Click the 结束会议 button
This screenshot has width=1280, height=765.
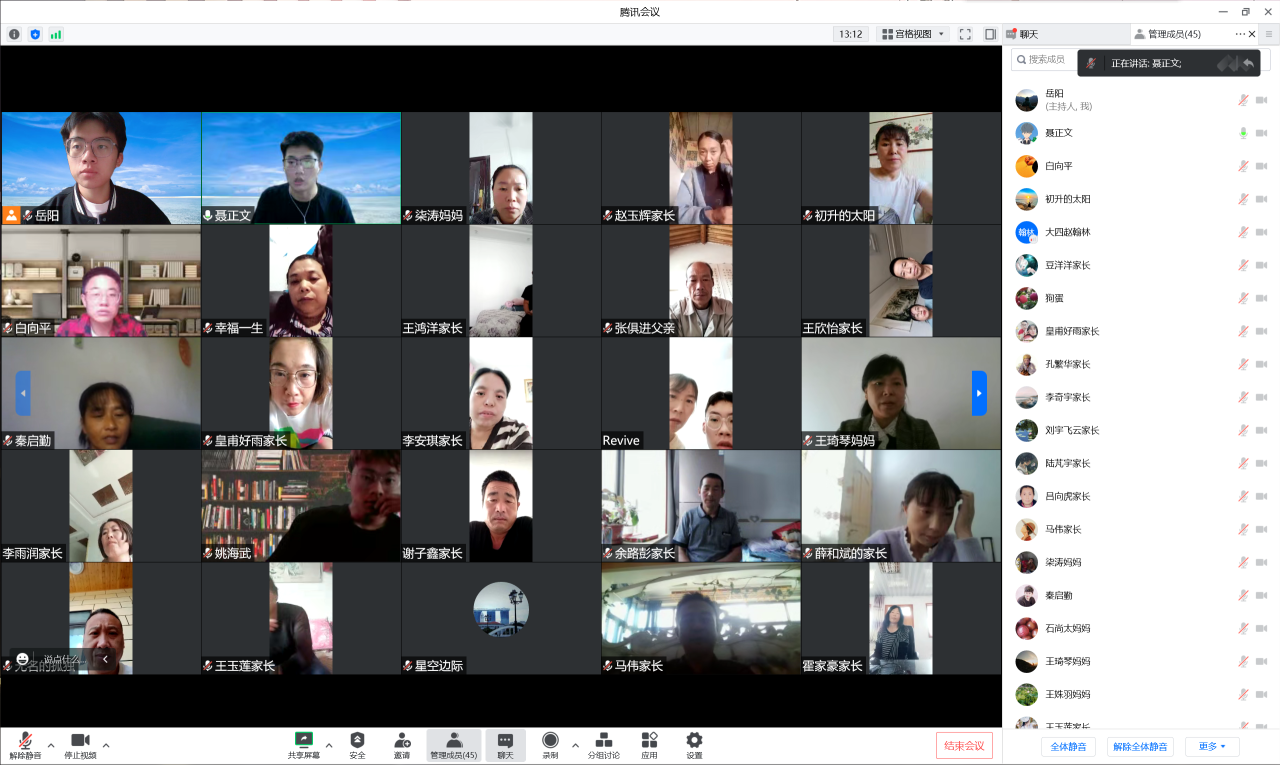(x=964, y=746)
